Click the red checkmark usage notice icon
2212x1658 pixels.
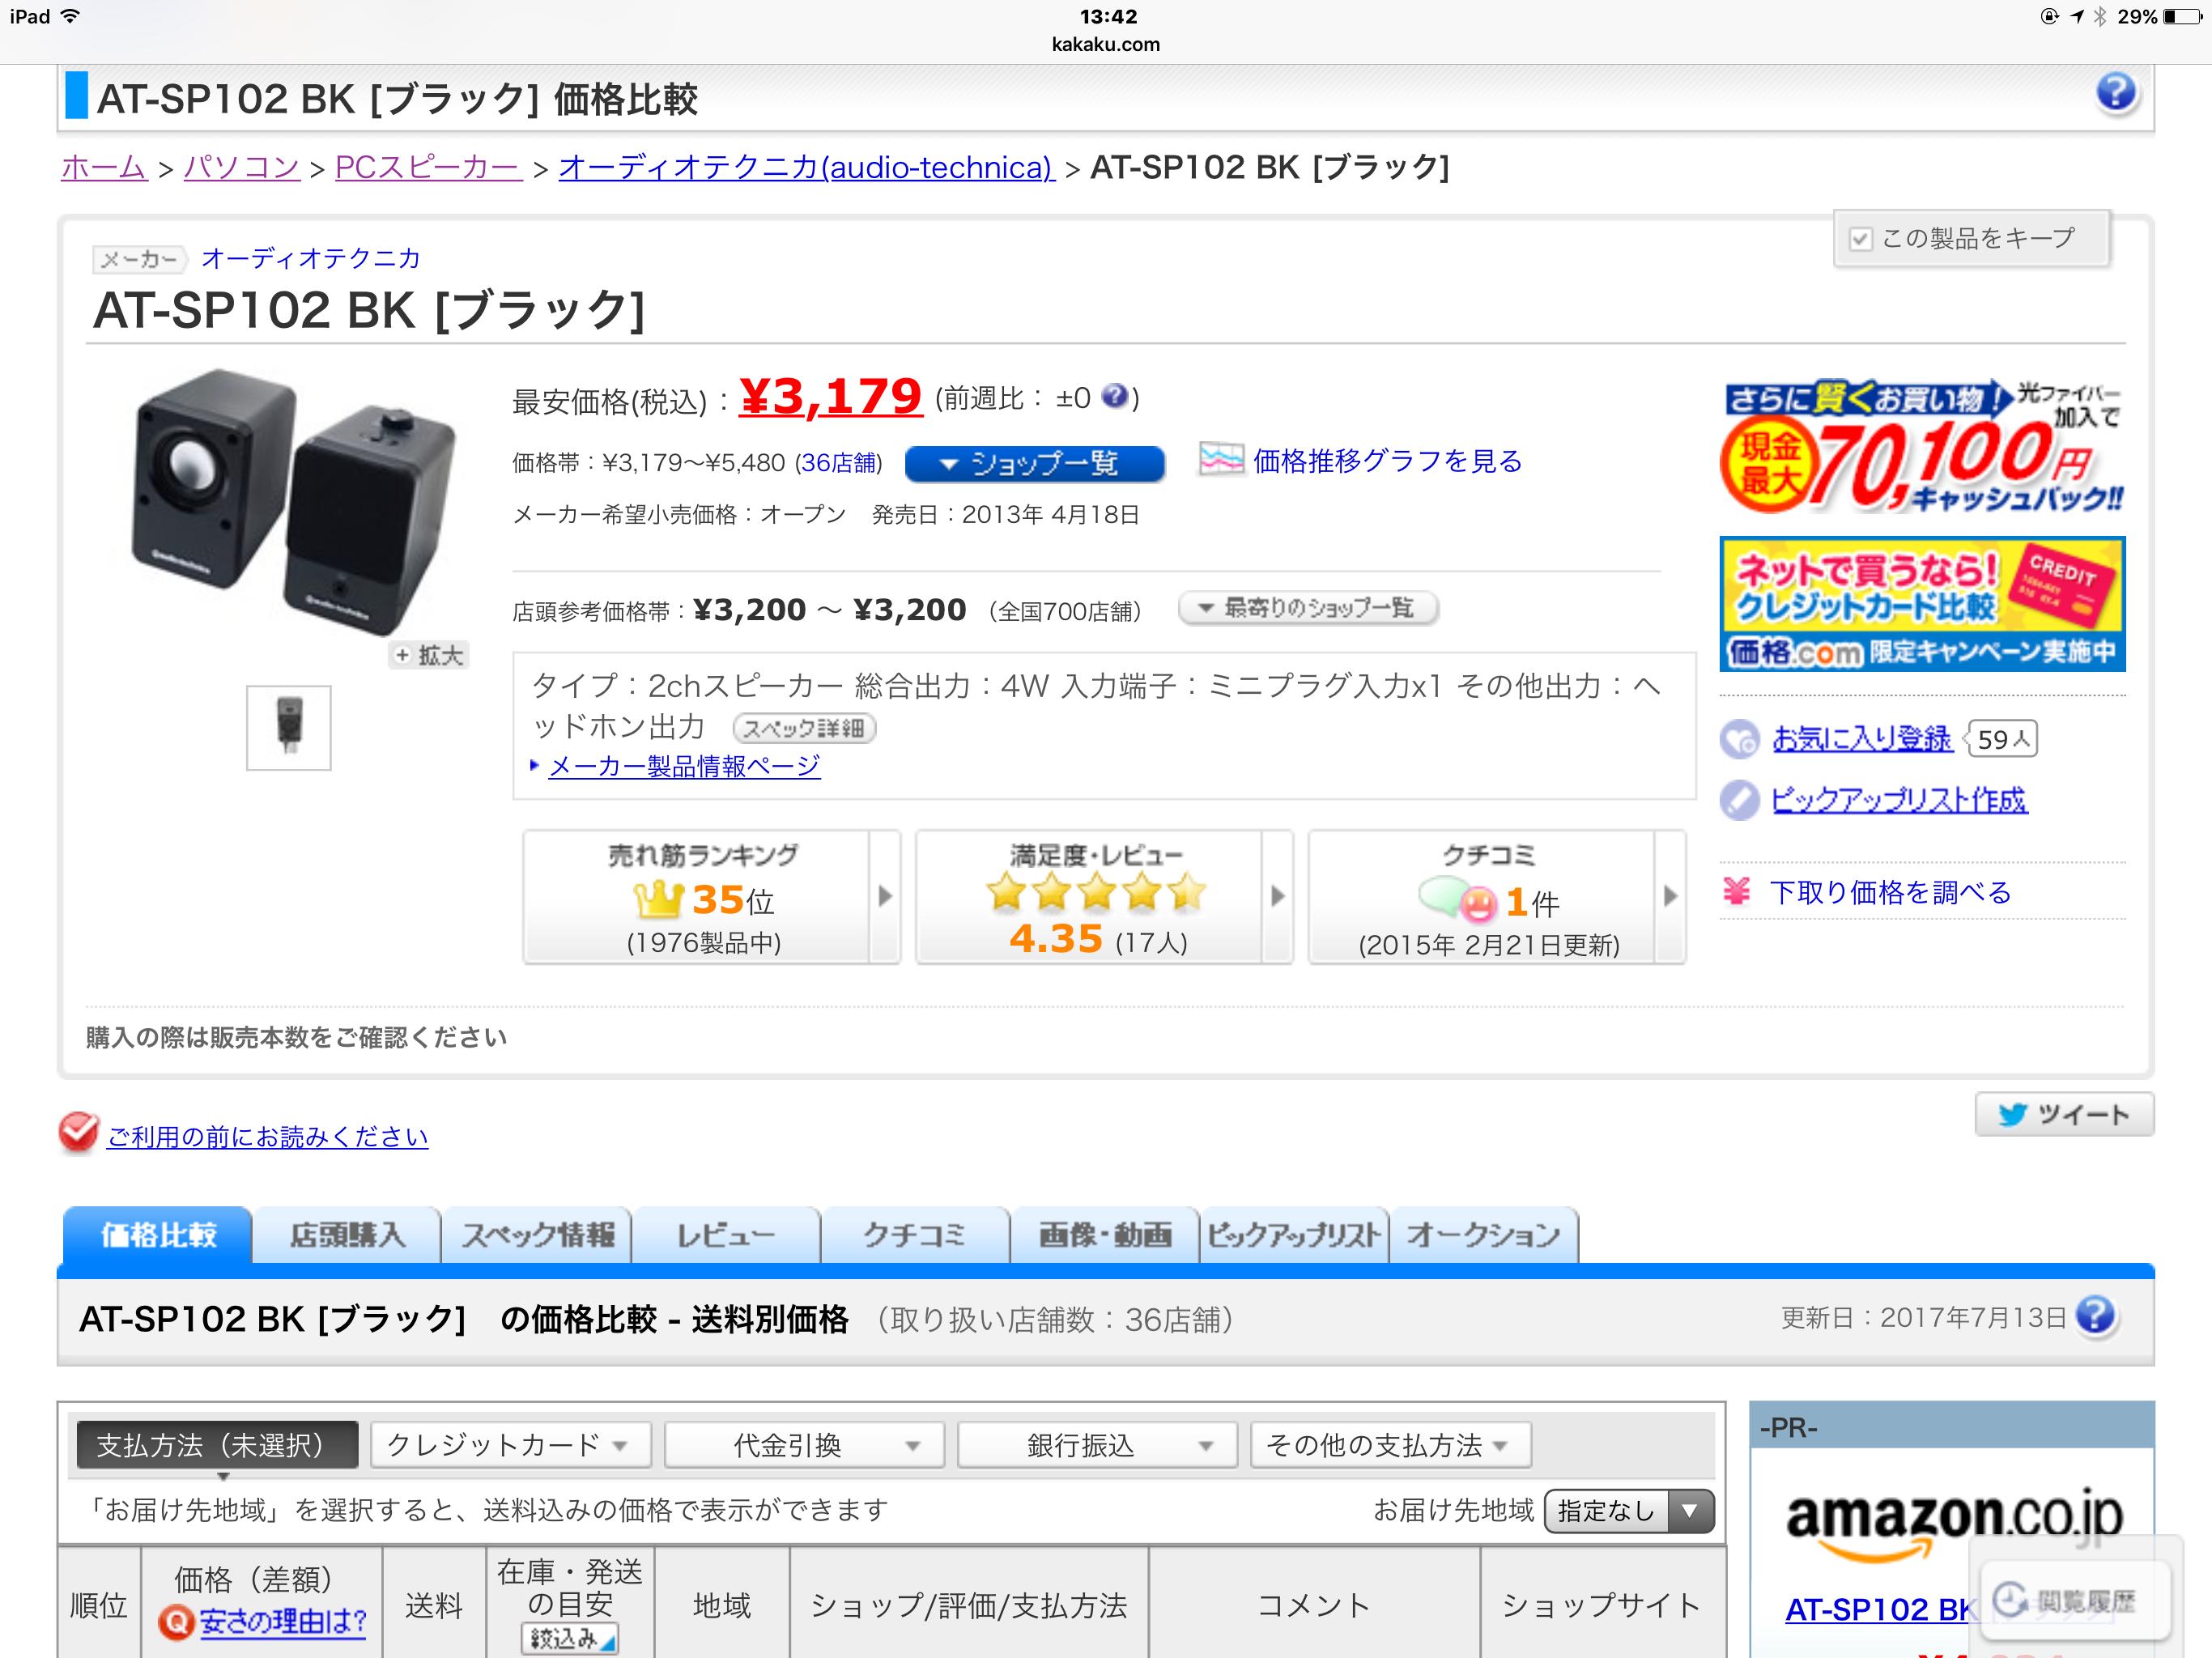(x=78, y=1132)
